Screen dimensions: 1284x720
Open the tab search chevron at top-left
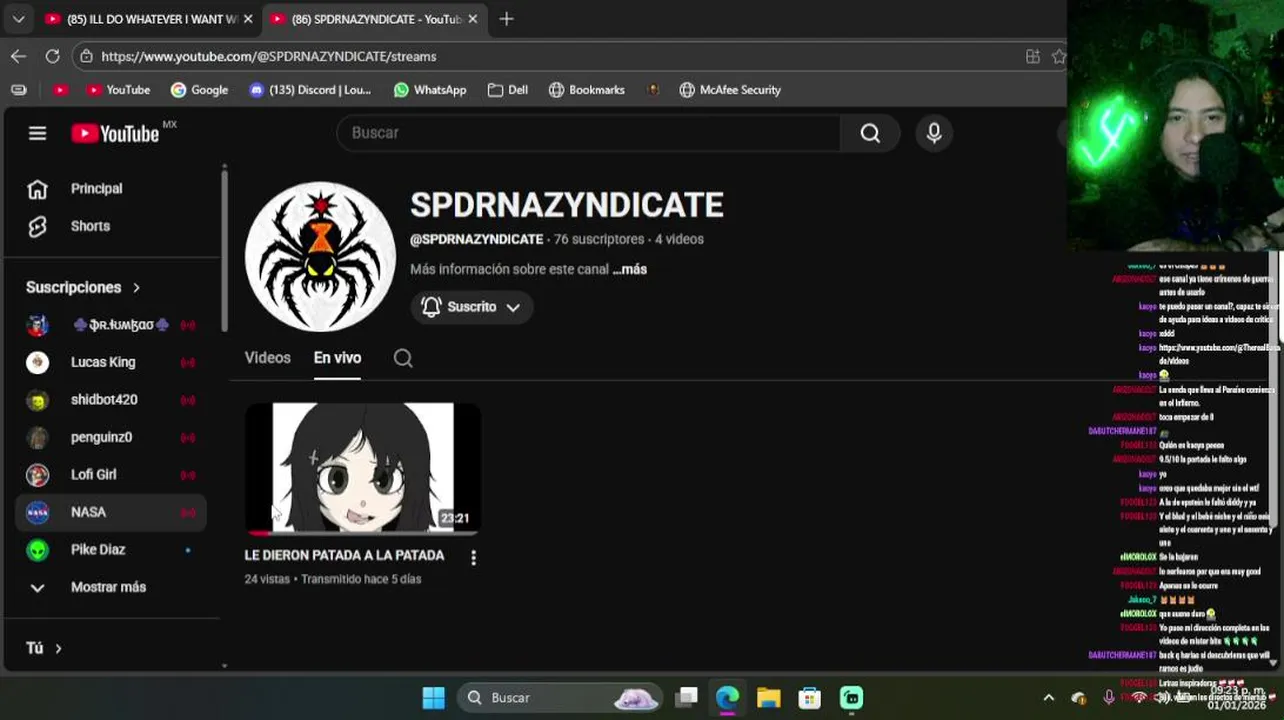coord(18,19)
